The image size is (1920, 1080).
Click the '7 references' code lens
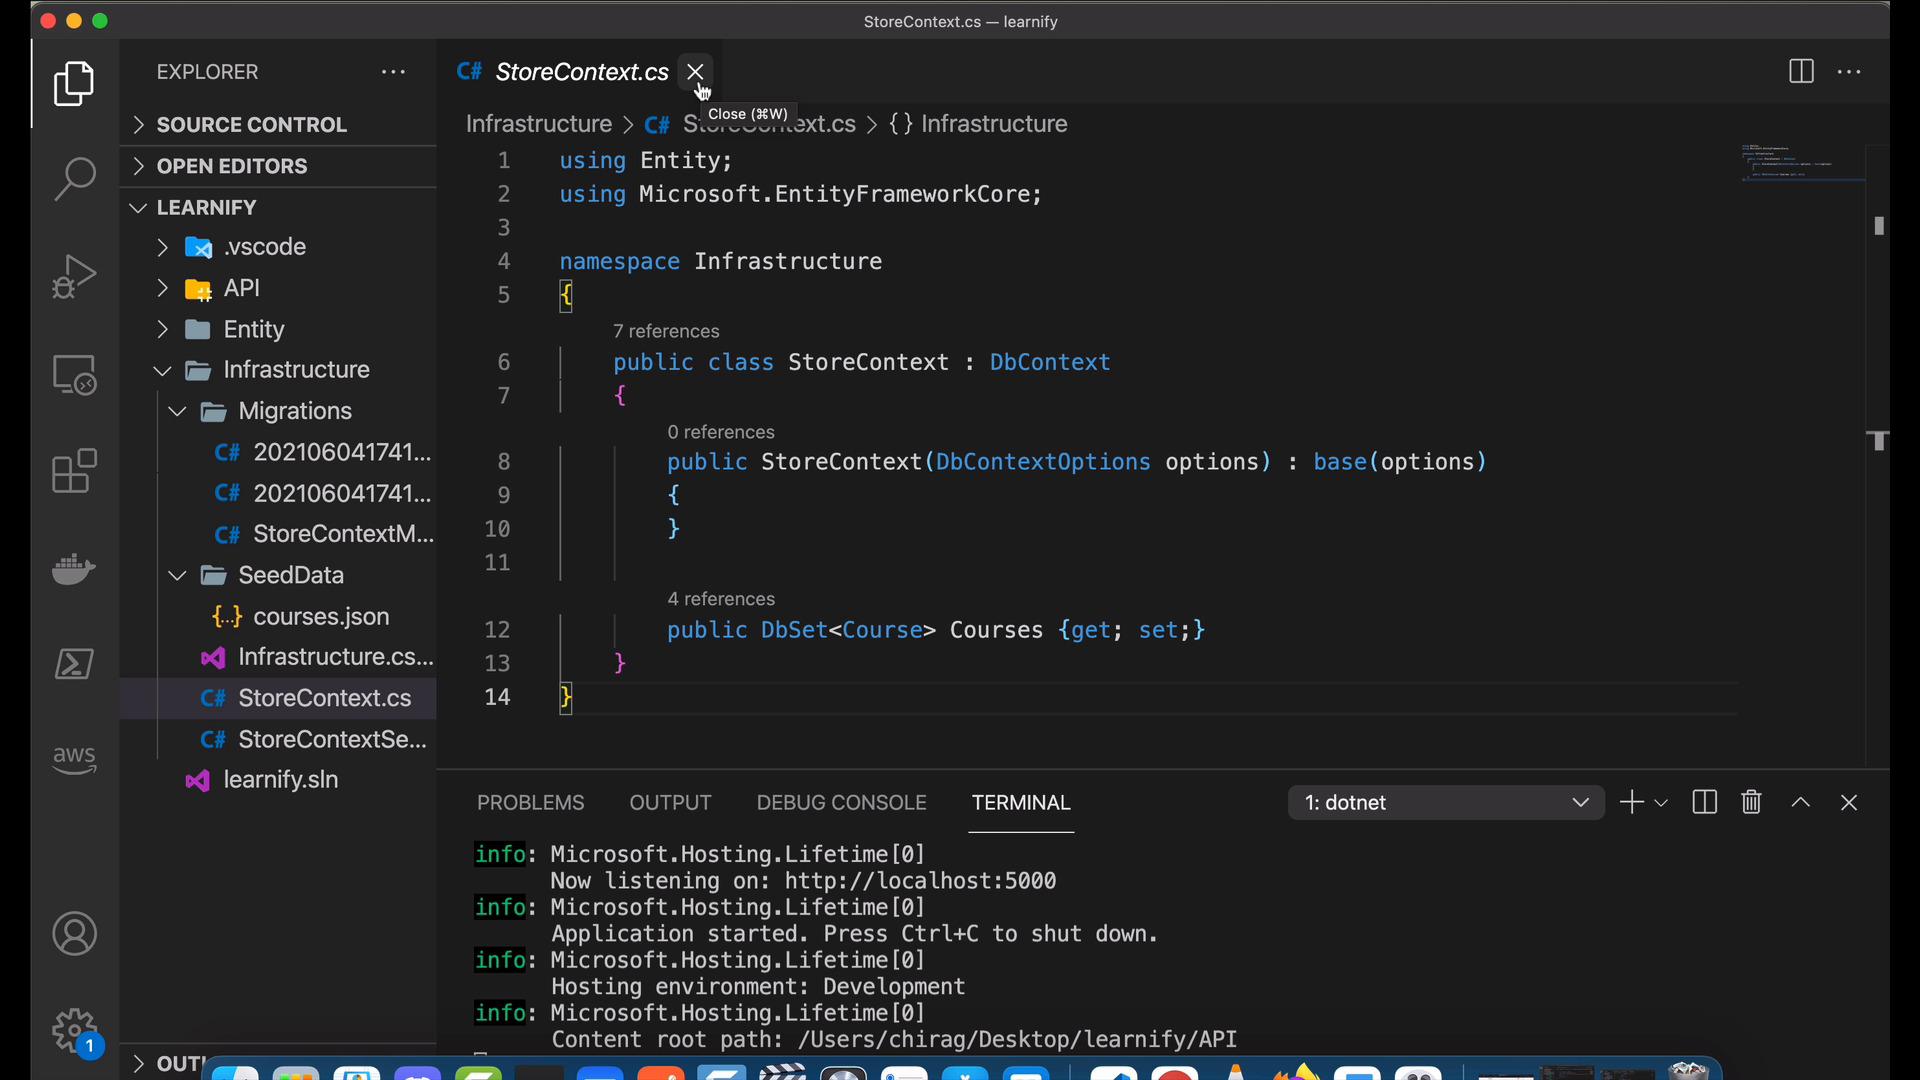point(666,331)
